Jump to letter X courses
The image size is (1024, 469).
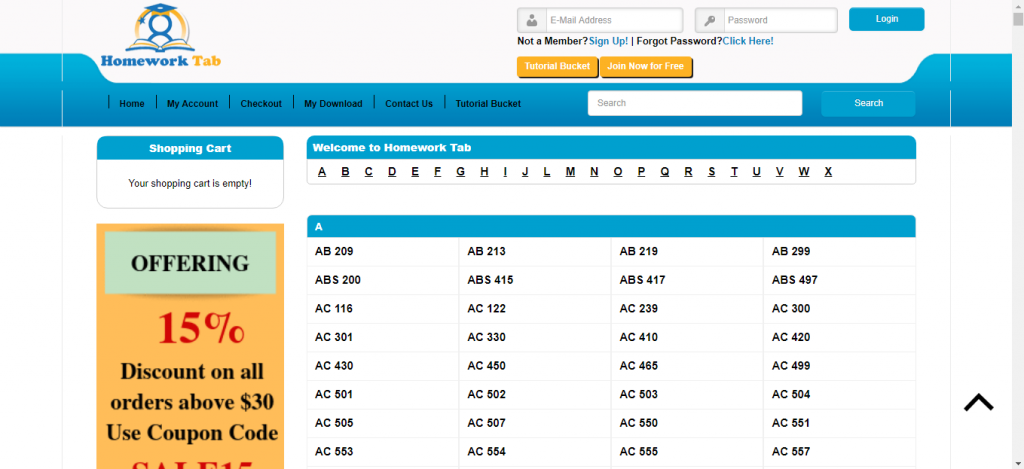tap(828, 172)
